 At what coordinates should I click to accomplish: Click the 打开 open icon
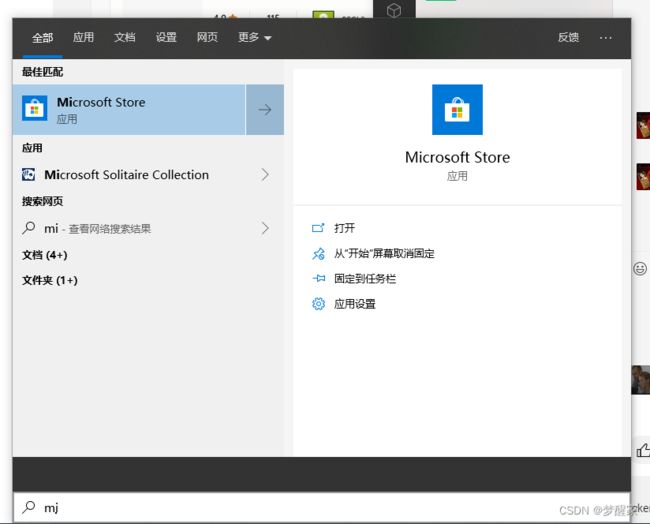318,228
